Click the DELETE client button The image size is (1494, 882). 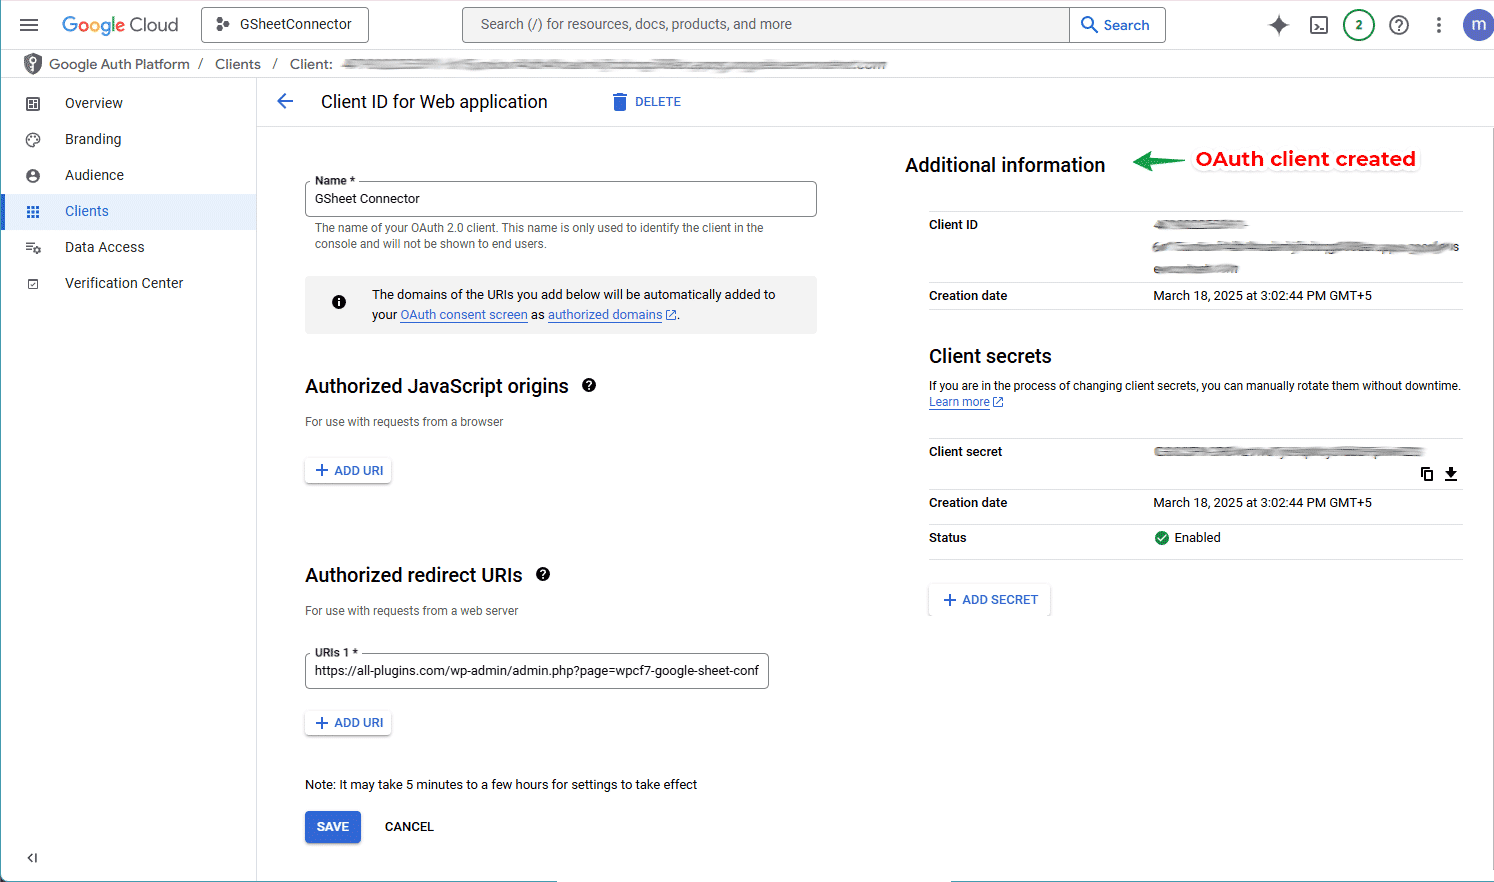click(647, 102)
